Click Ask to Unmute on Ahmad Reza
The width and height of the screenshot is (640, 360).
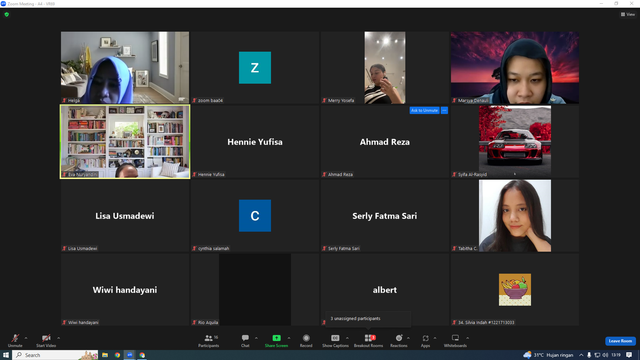coord(424,110)
